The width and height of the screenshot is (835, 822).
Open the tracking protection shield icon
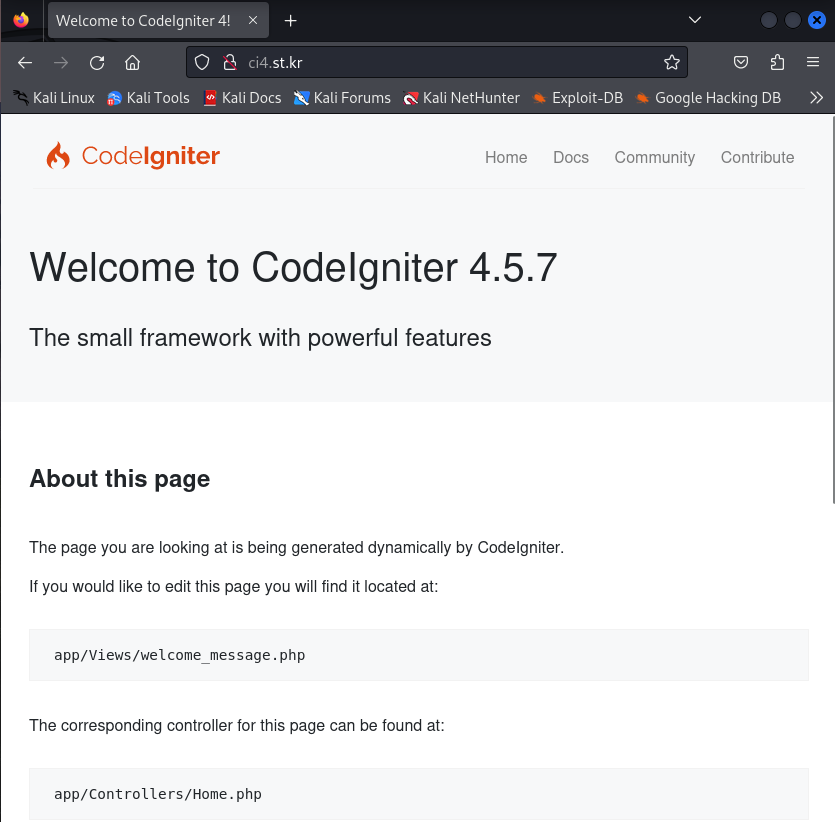coord(202,62)
